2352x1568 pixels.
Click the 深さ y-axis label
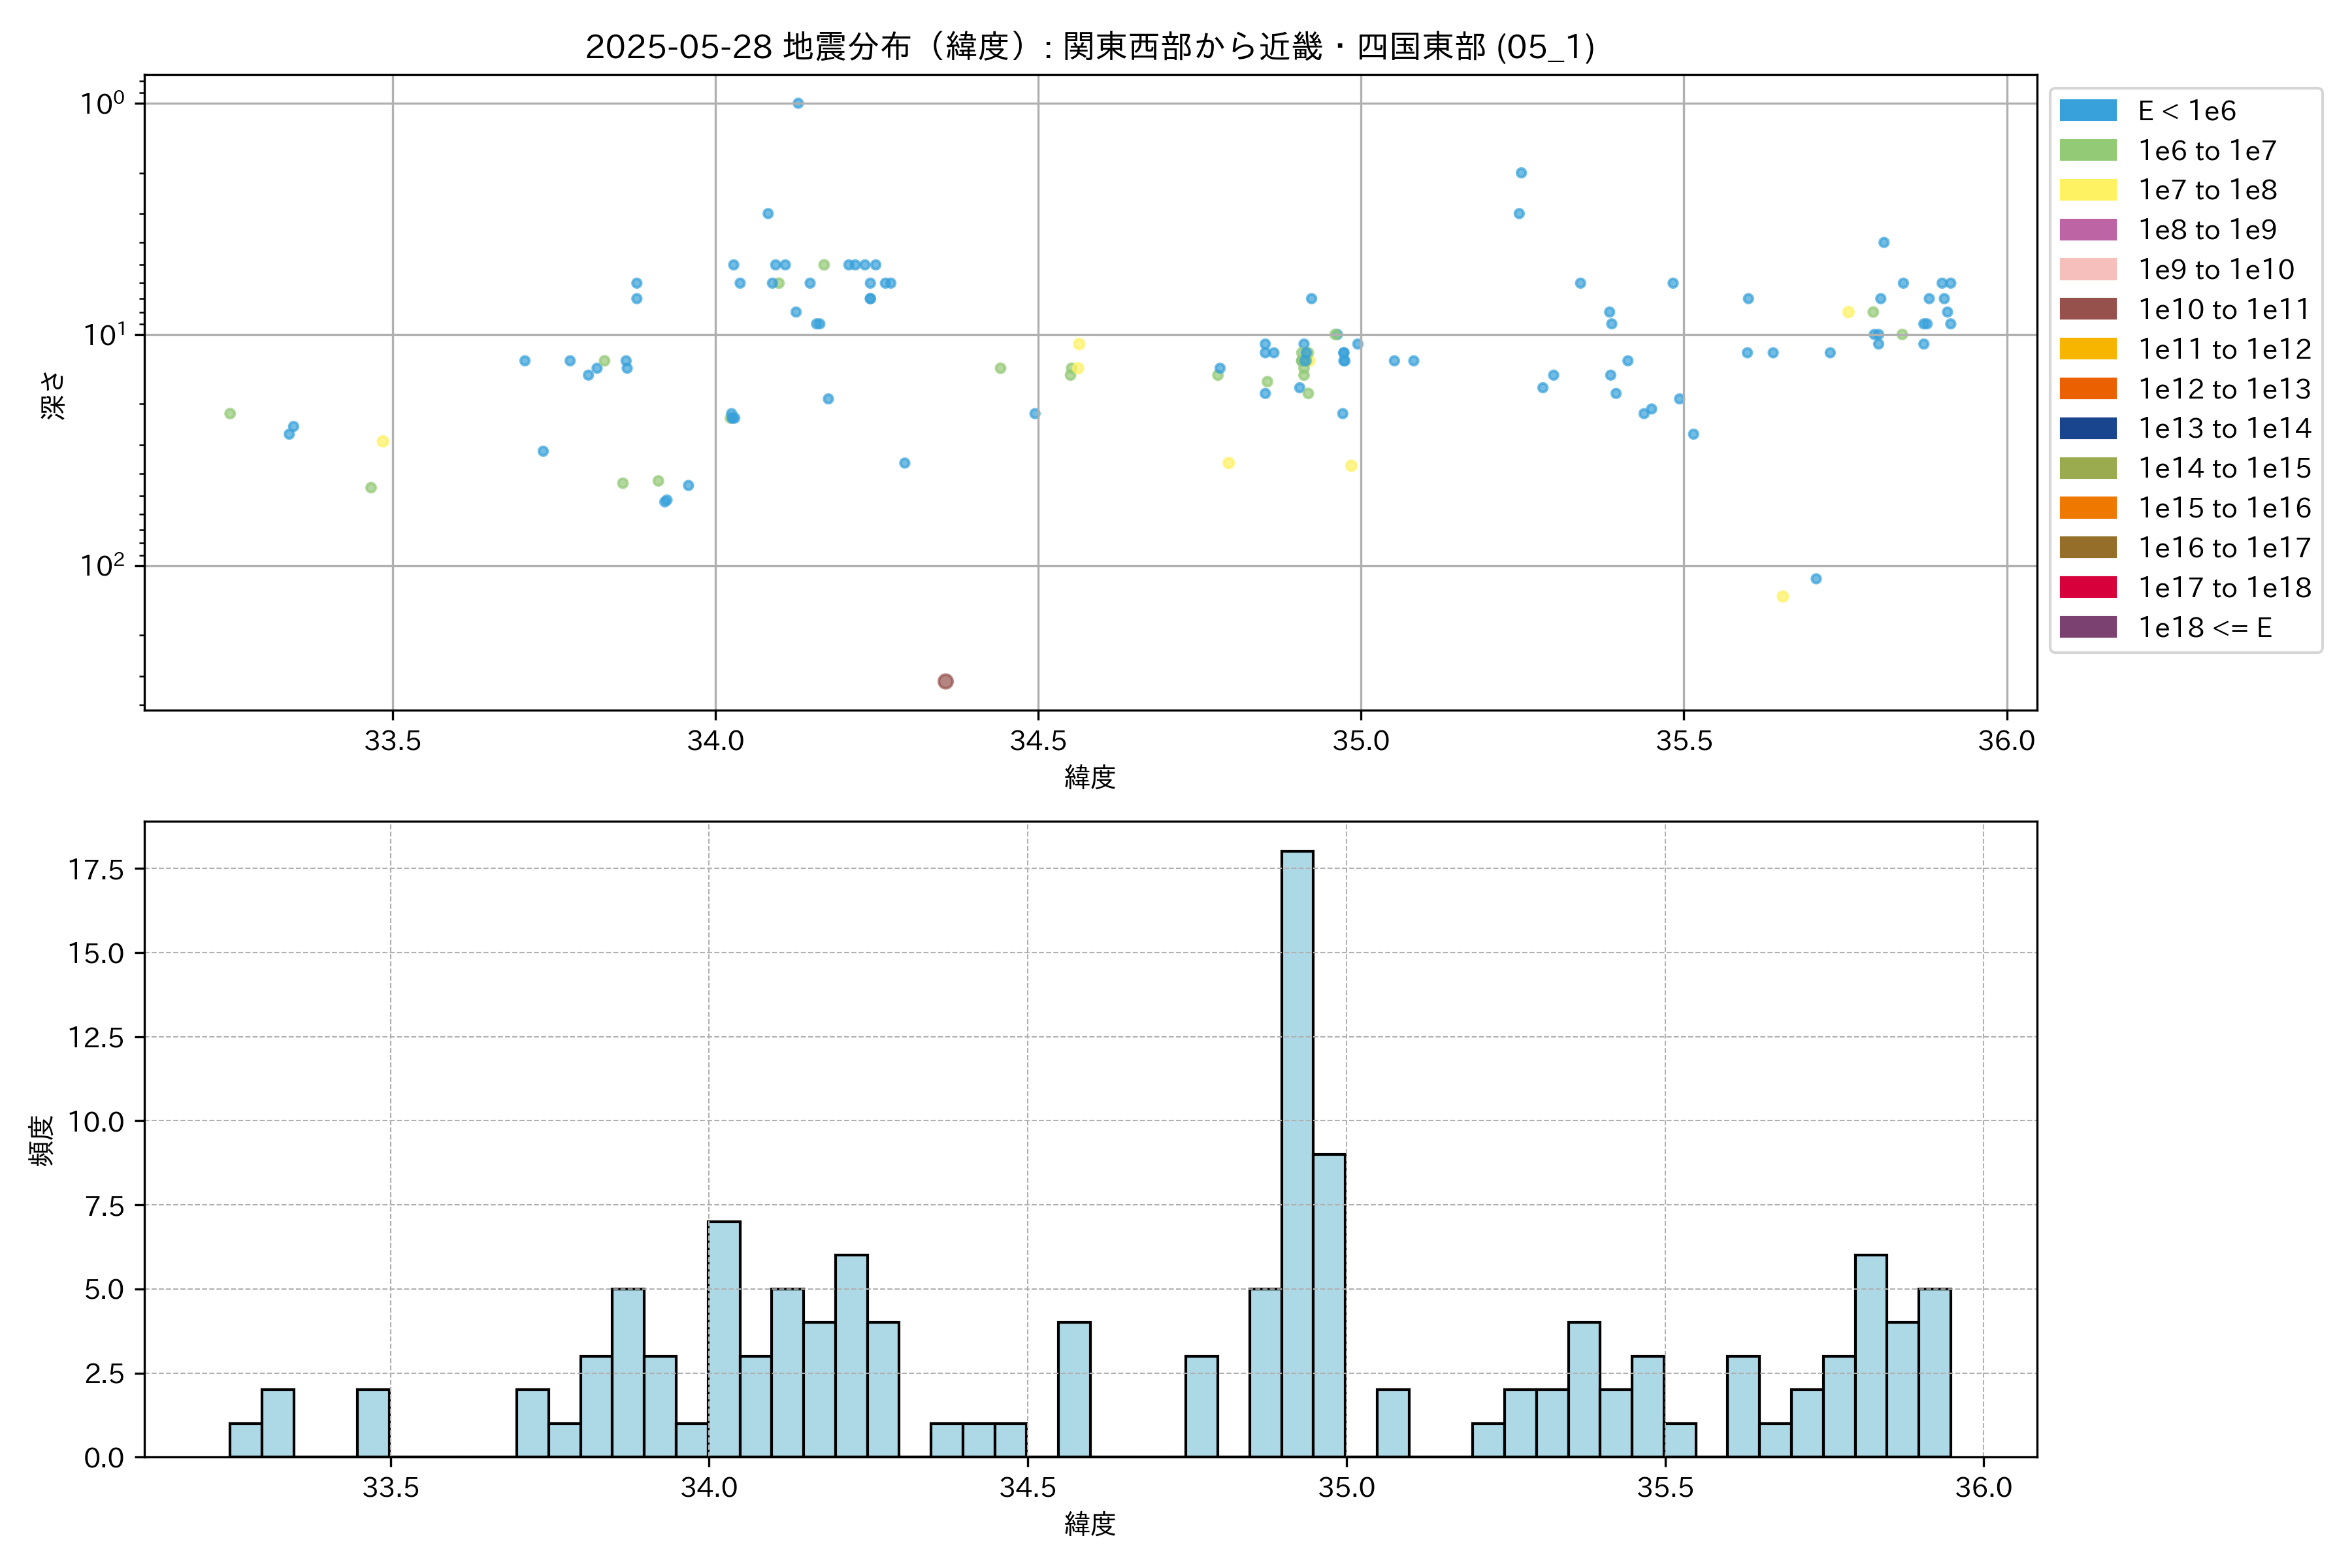click(52, 394)
